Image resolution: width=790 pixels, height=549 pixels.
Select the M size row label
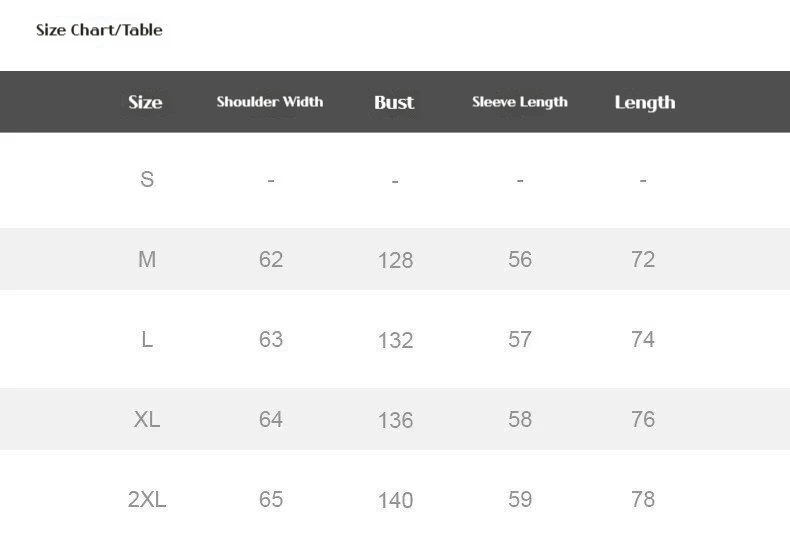[x=147, y=260]
